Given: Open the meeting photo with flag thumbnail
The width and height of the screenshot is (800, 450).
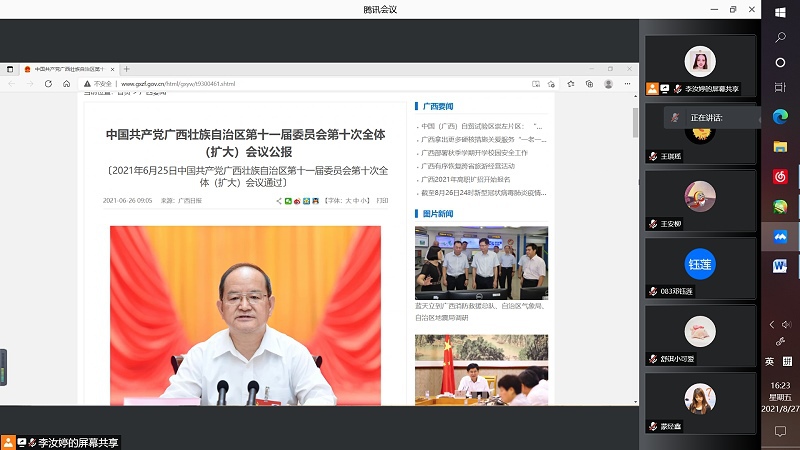Looking at the screenshot, I should pyautogui.click(x=482, y=370).
